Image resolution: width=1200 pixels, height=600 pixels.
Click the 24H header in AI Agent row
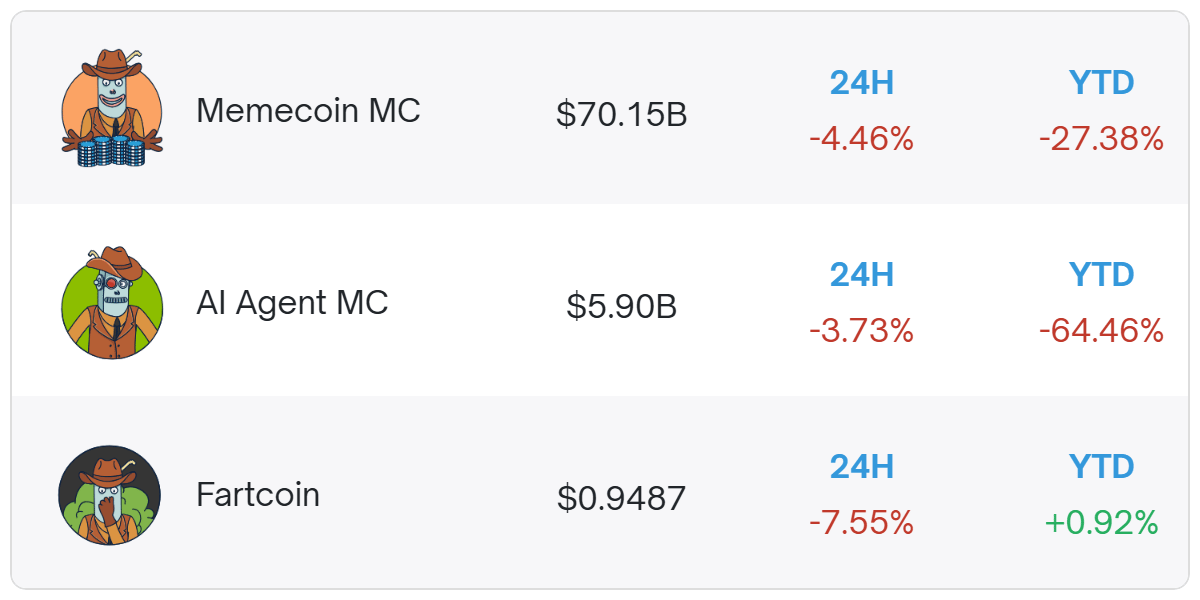861,275
